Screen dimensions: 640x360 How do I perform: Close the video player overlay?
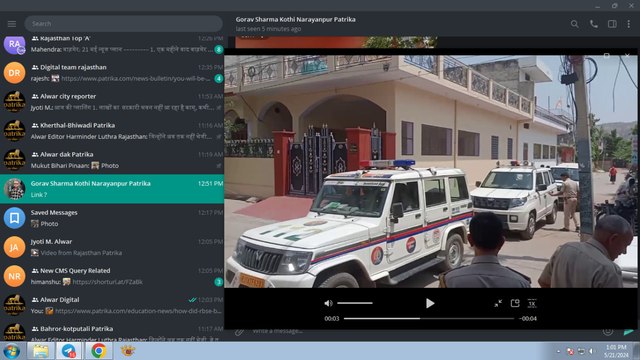click(x=627, y=55)
